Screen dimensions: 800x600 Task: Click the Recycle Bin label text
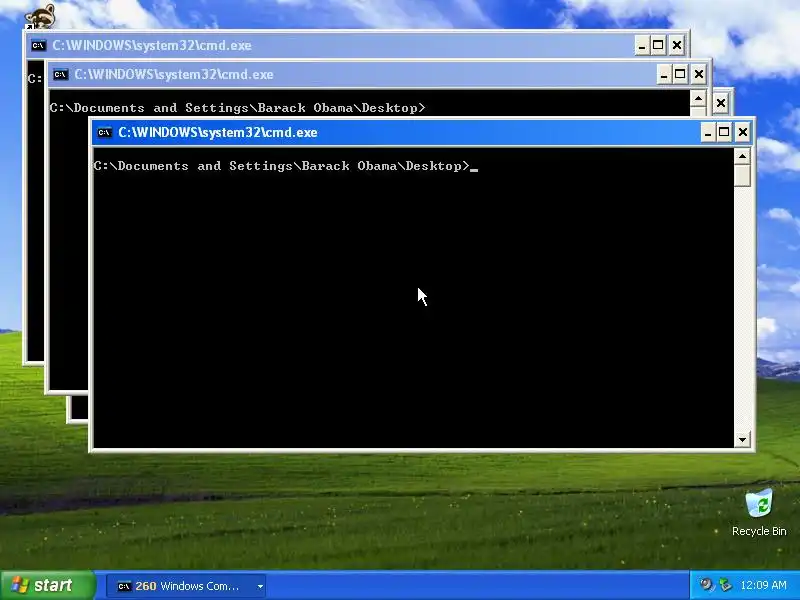(x=759, y=531)
